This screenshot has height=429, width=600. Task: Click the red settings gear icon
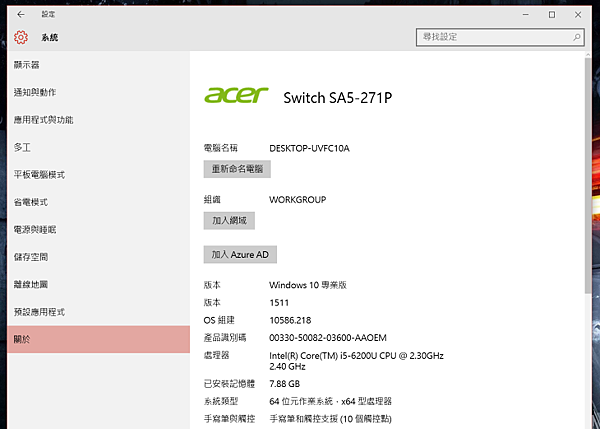click(x=21, y=37)
